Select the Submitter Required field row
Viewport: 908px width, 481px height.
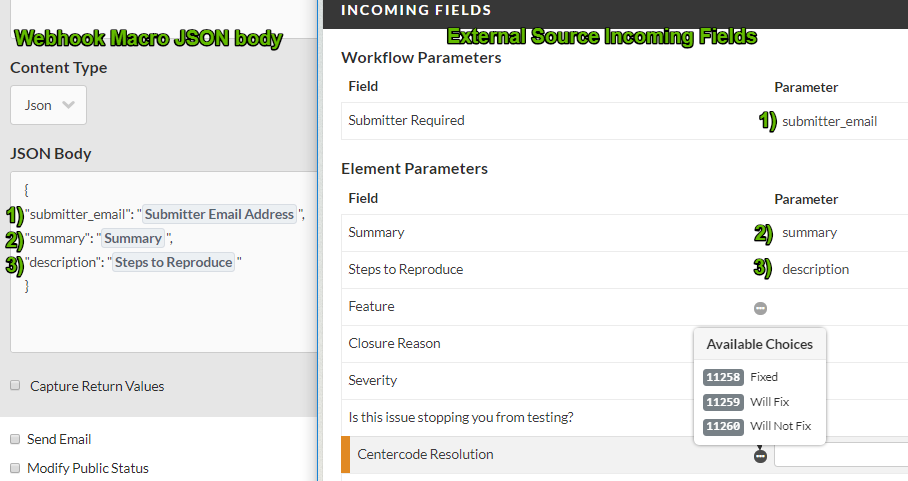(x=624, y=121)
